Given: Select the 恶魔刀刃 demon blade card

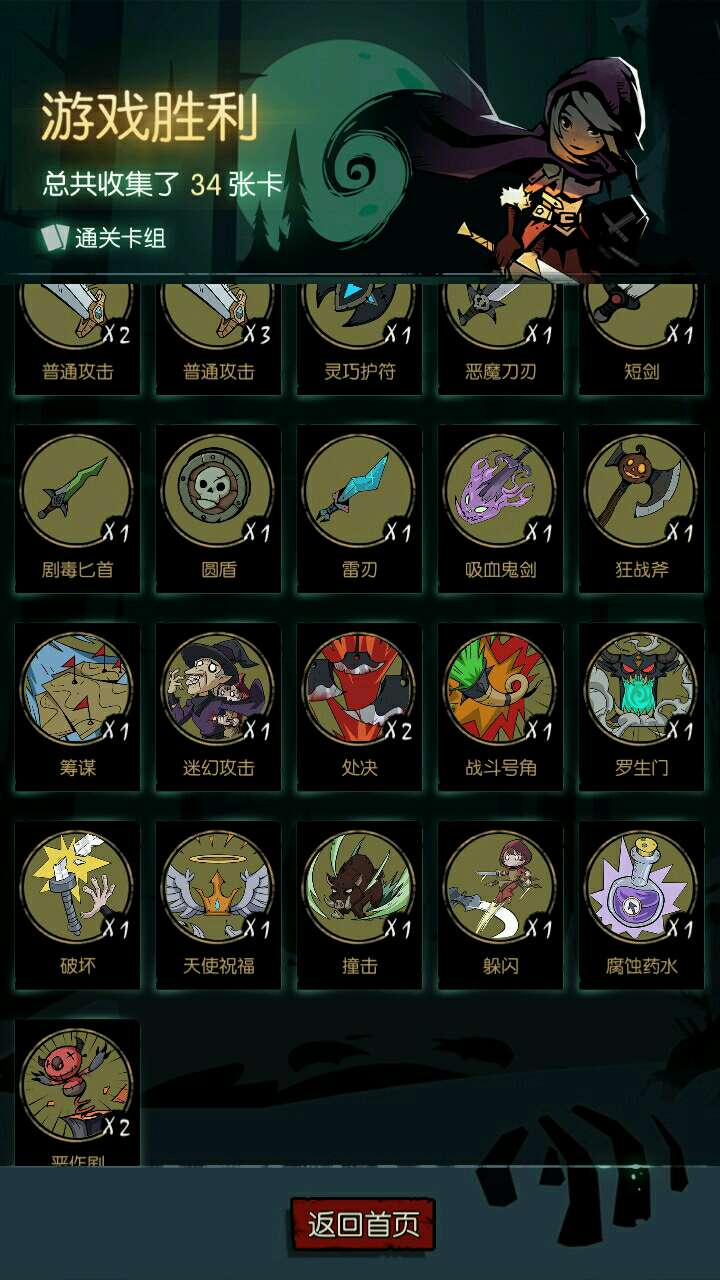Looking at the screenshot, I should tap(501, 338).
